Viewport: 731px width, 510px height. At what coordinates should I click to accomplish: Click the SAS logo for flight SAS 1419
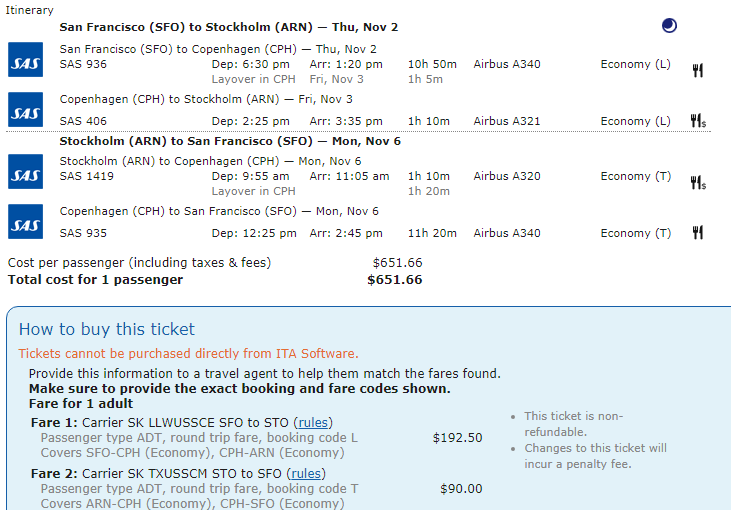[x=26, y=172]
